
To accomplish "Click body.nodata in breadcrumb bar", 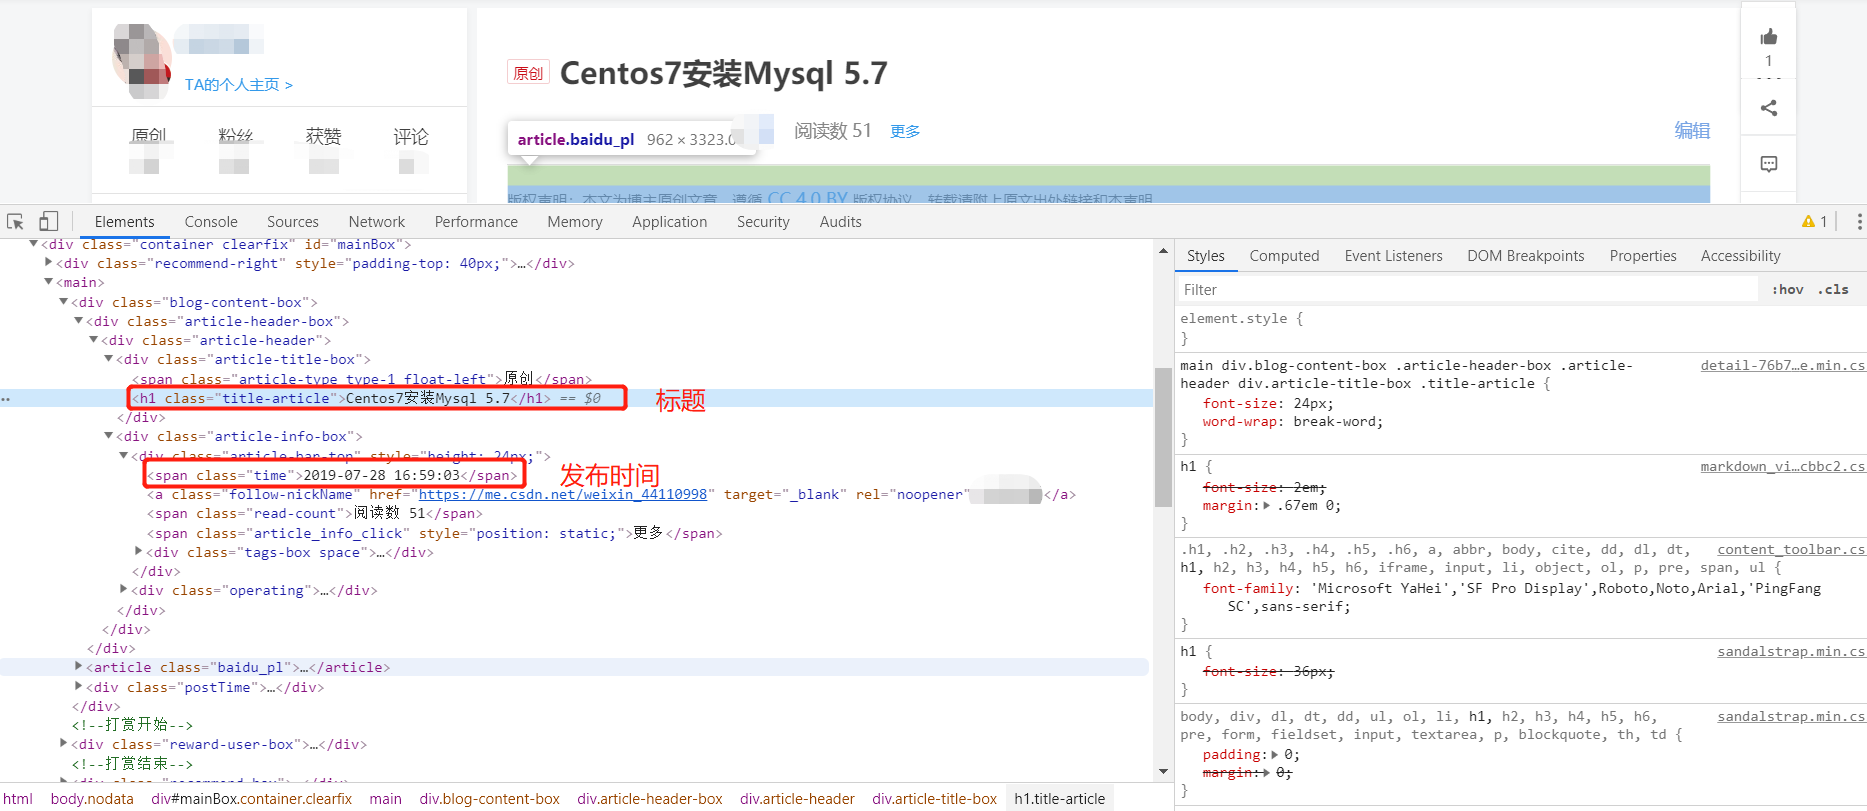I will click(x=92, y=799).
